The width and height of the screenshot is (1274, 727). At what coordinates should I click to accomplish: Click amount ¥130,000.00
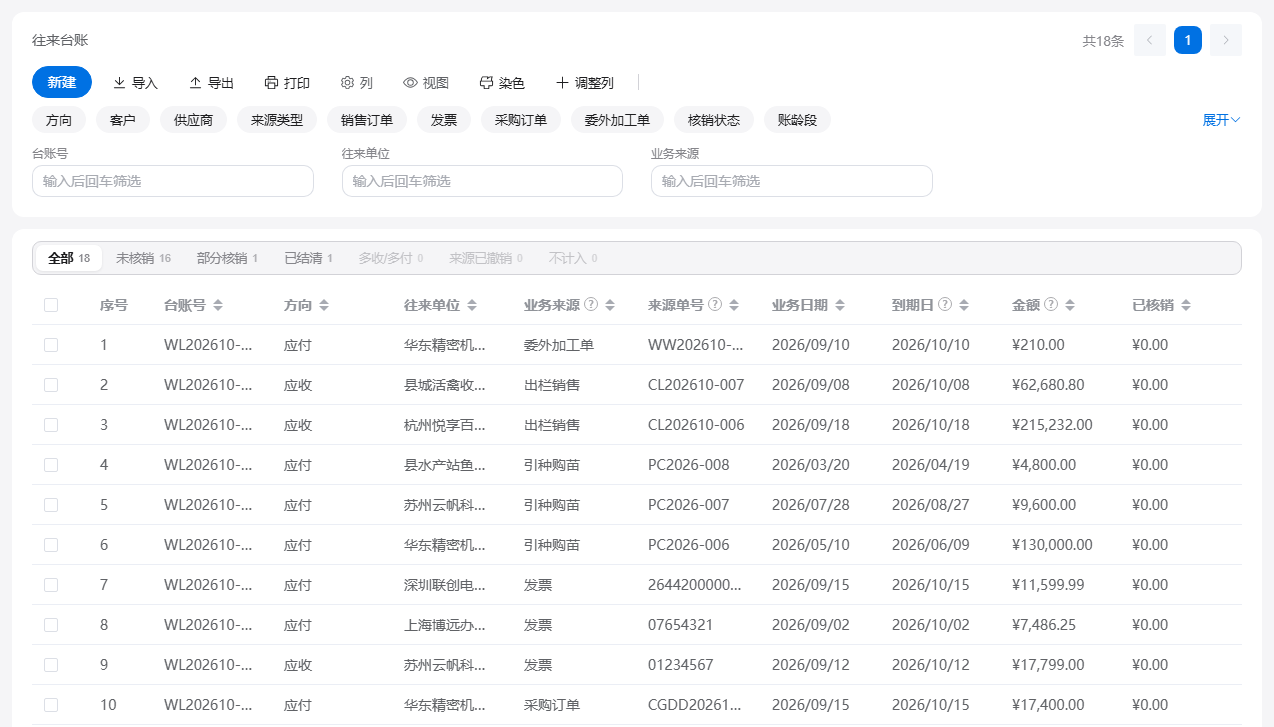pos(1052,545)
